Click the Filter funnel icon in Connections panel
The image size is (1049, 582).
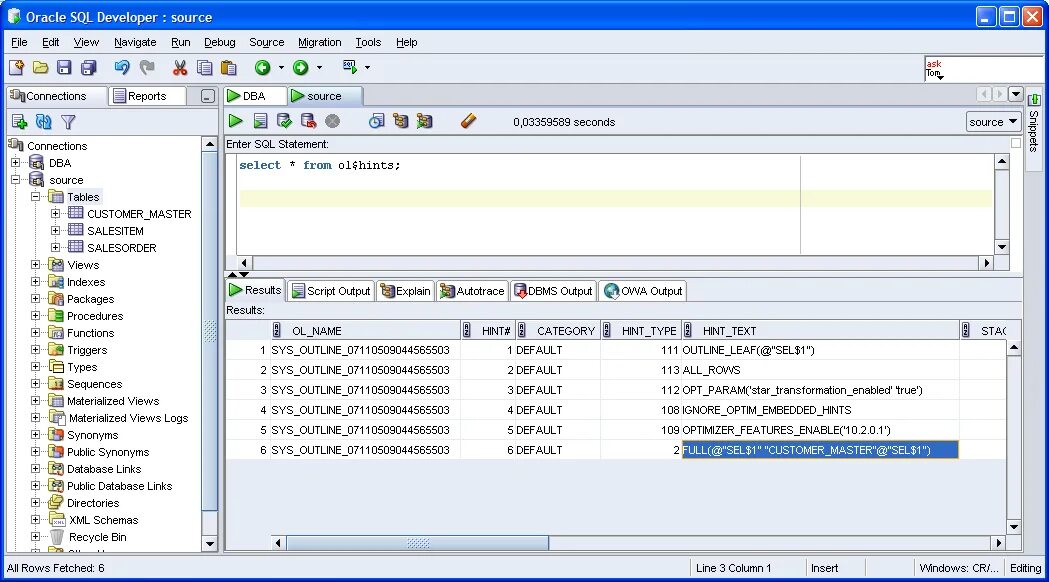[68, 122]
